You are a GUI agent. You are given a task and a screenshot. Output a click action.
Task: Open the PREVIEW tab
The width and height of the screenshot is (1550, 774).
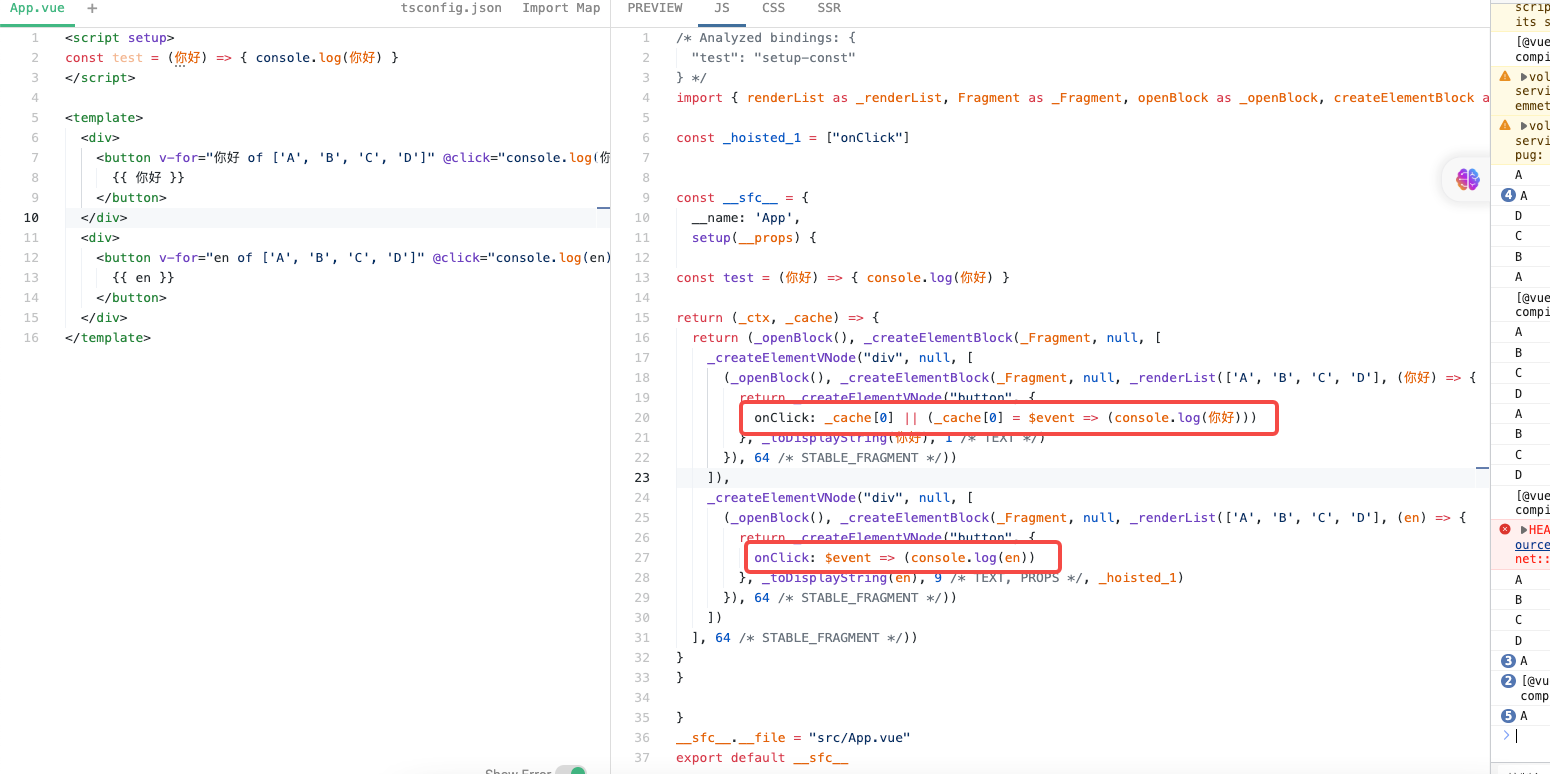click(x=655, y=8)
